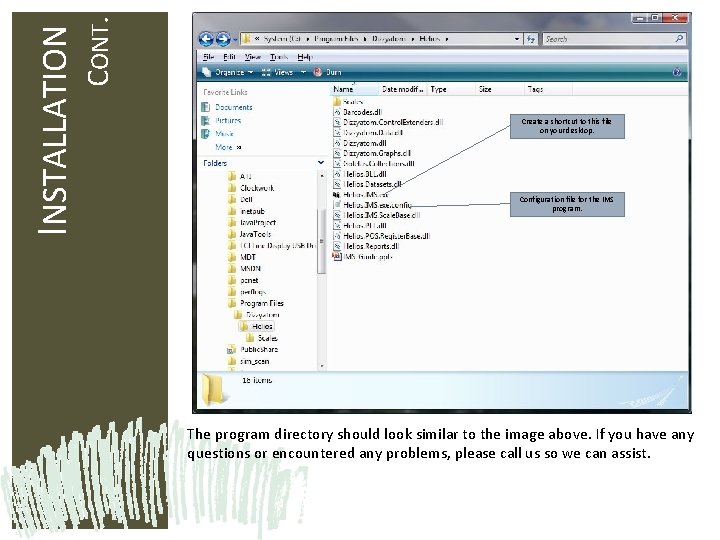The image size is (720, 540).
Task: Click the IMS Guide PowerPoint file icon
Action: tap(337, 257)
